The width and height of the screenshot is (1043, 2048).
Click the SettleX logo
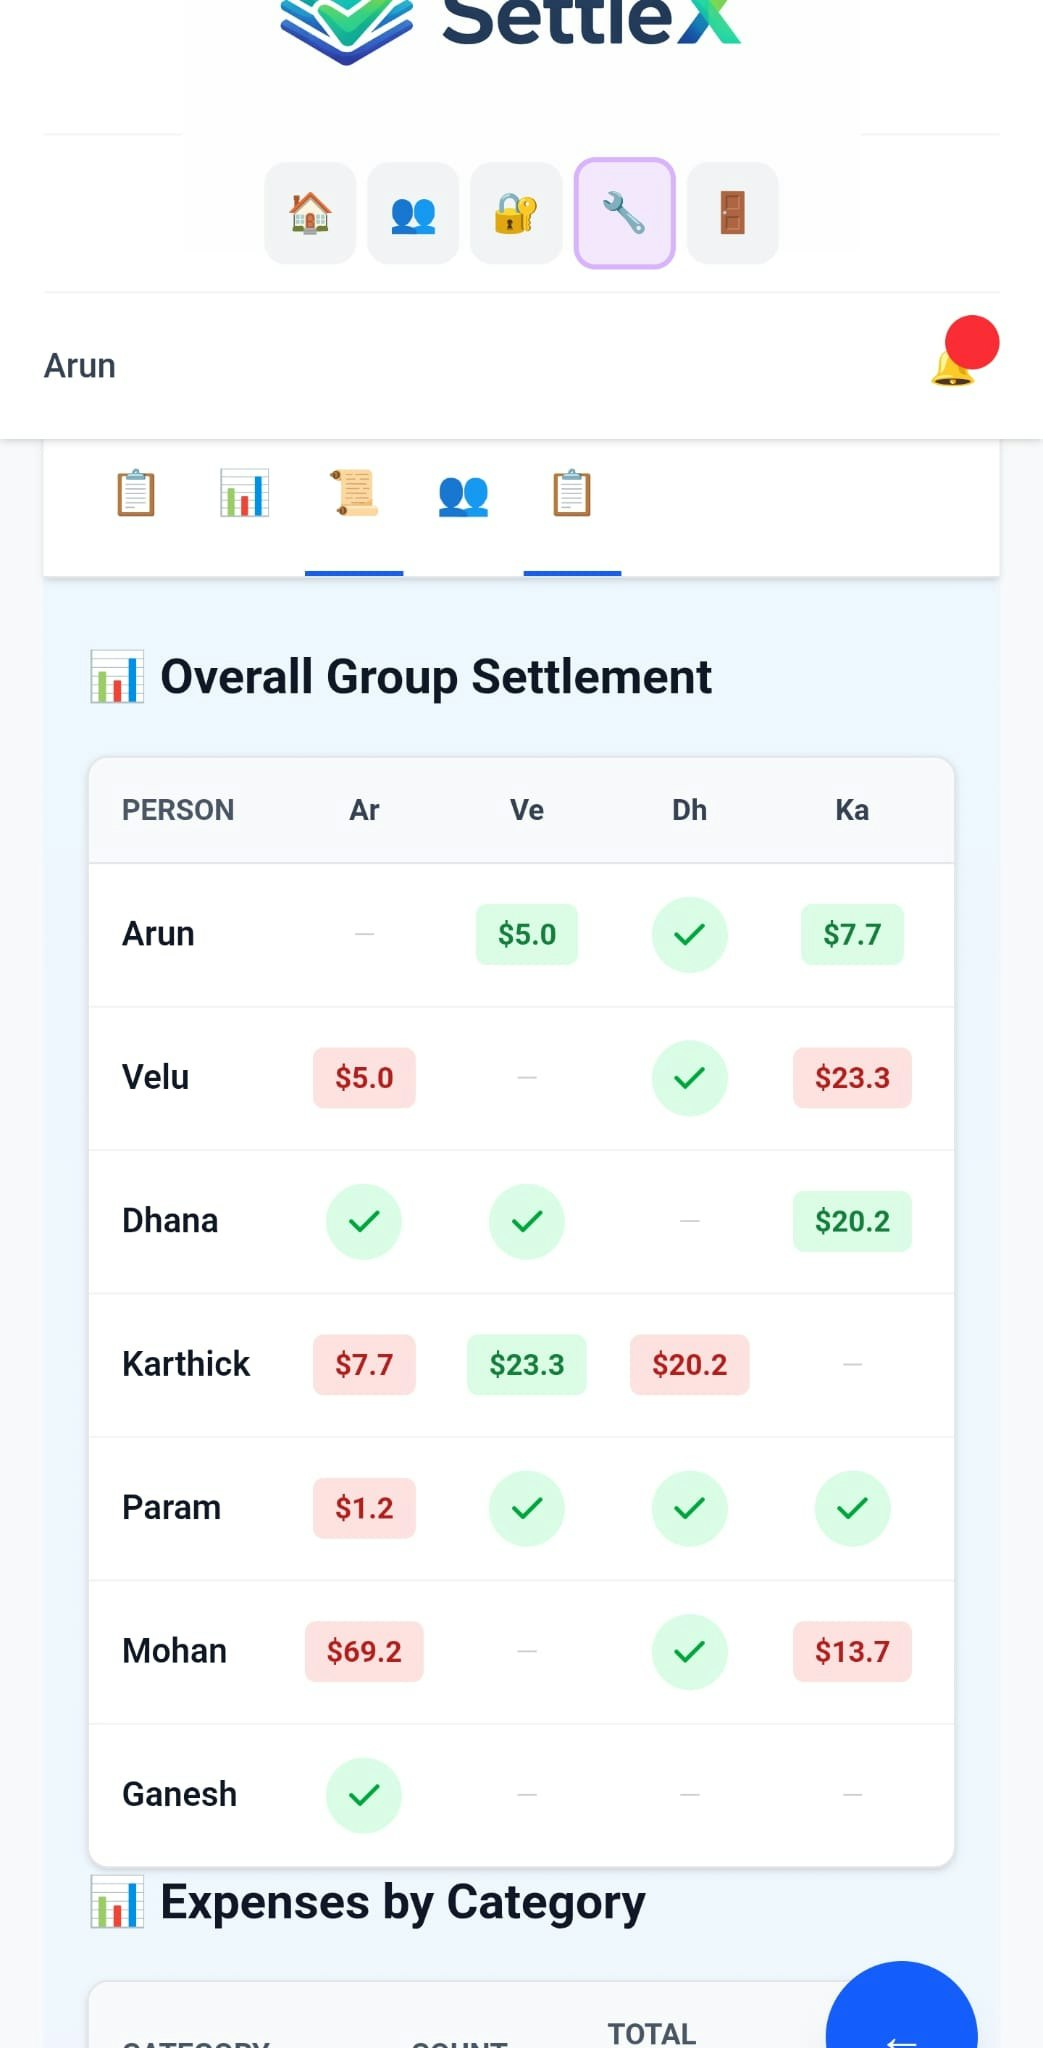510,25
